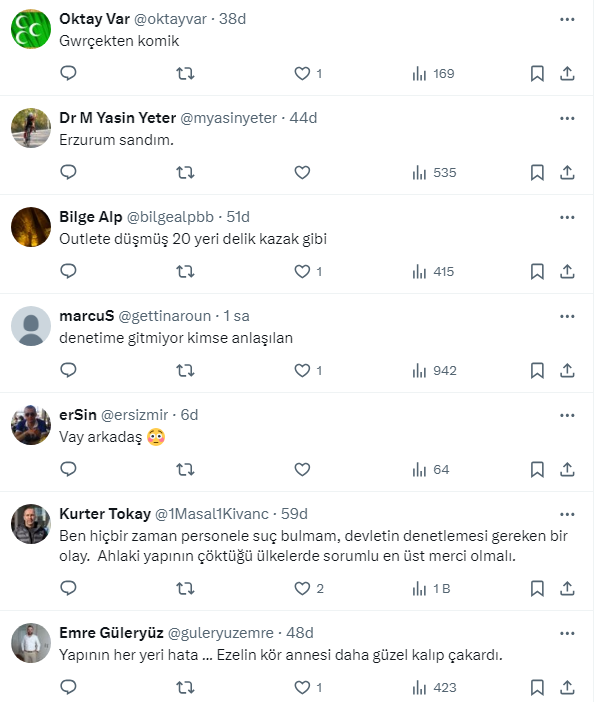Image resolution: width=604 pixels, height=702 pixels.
Task: Visit @bilgealpbb profile handle
Action: [174, 216]
